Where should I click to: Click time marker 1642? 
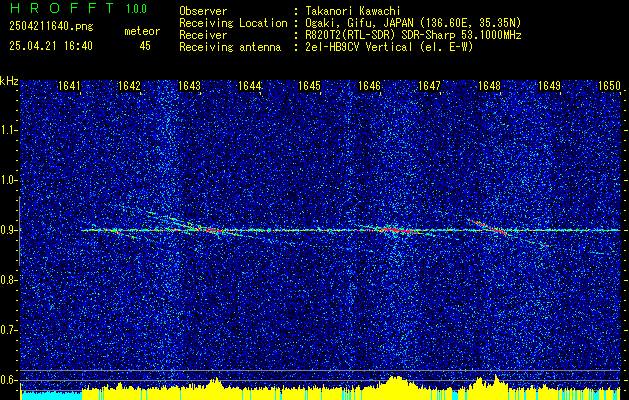click(x=130, y=86)
